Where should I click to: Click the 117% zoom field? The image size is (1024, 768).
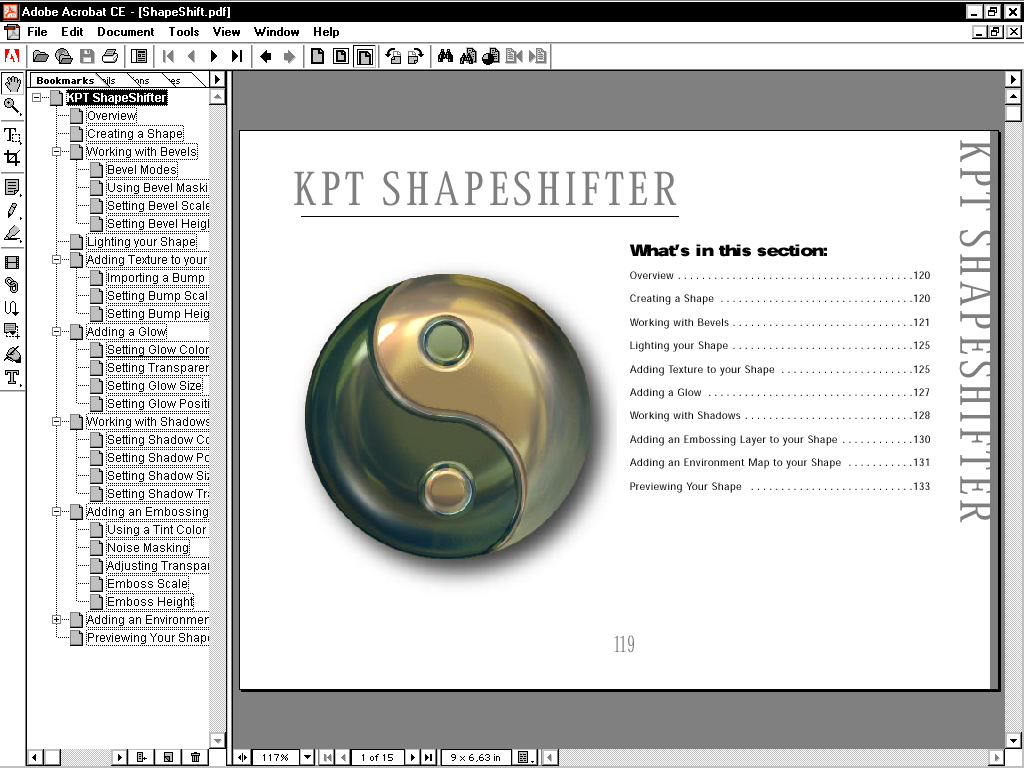[276, 758]
